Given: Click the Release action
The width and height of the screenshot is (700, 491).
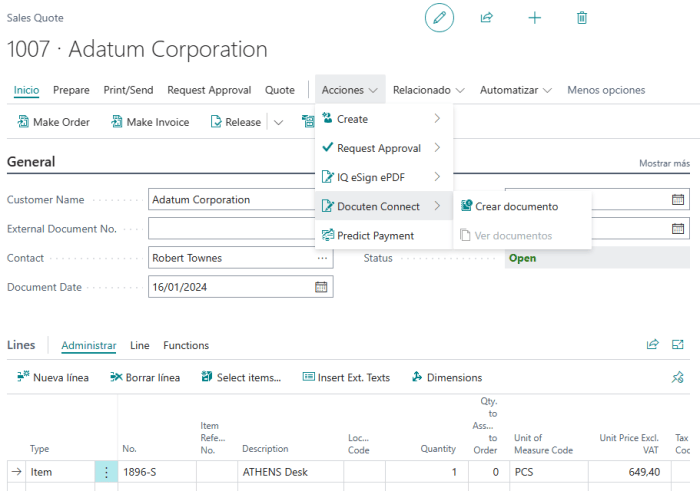Looking at the screenshot, I should tap(236, 122).
